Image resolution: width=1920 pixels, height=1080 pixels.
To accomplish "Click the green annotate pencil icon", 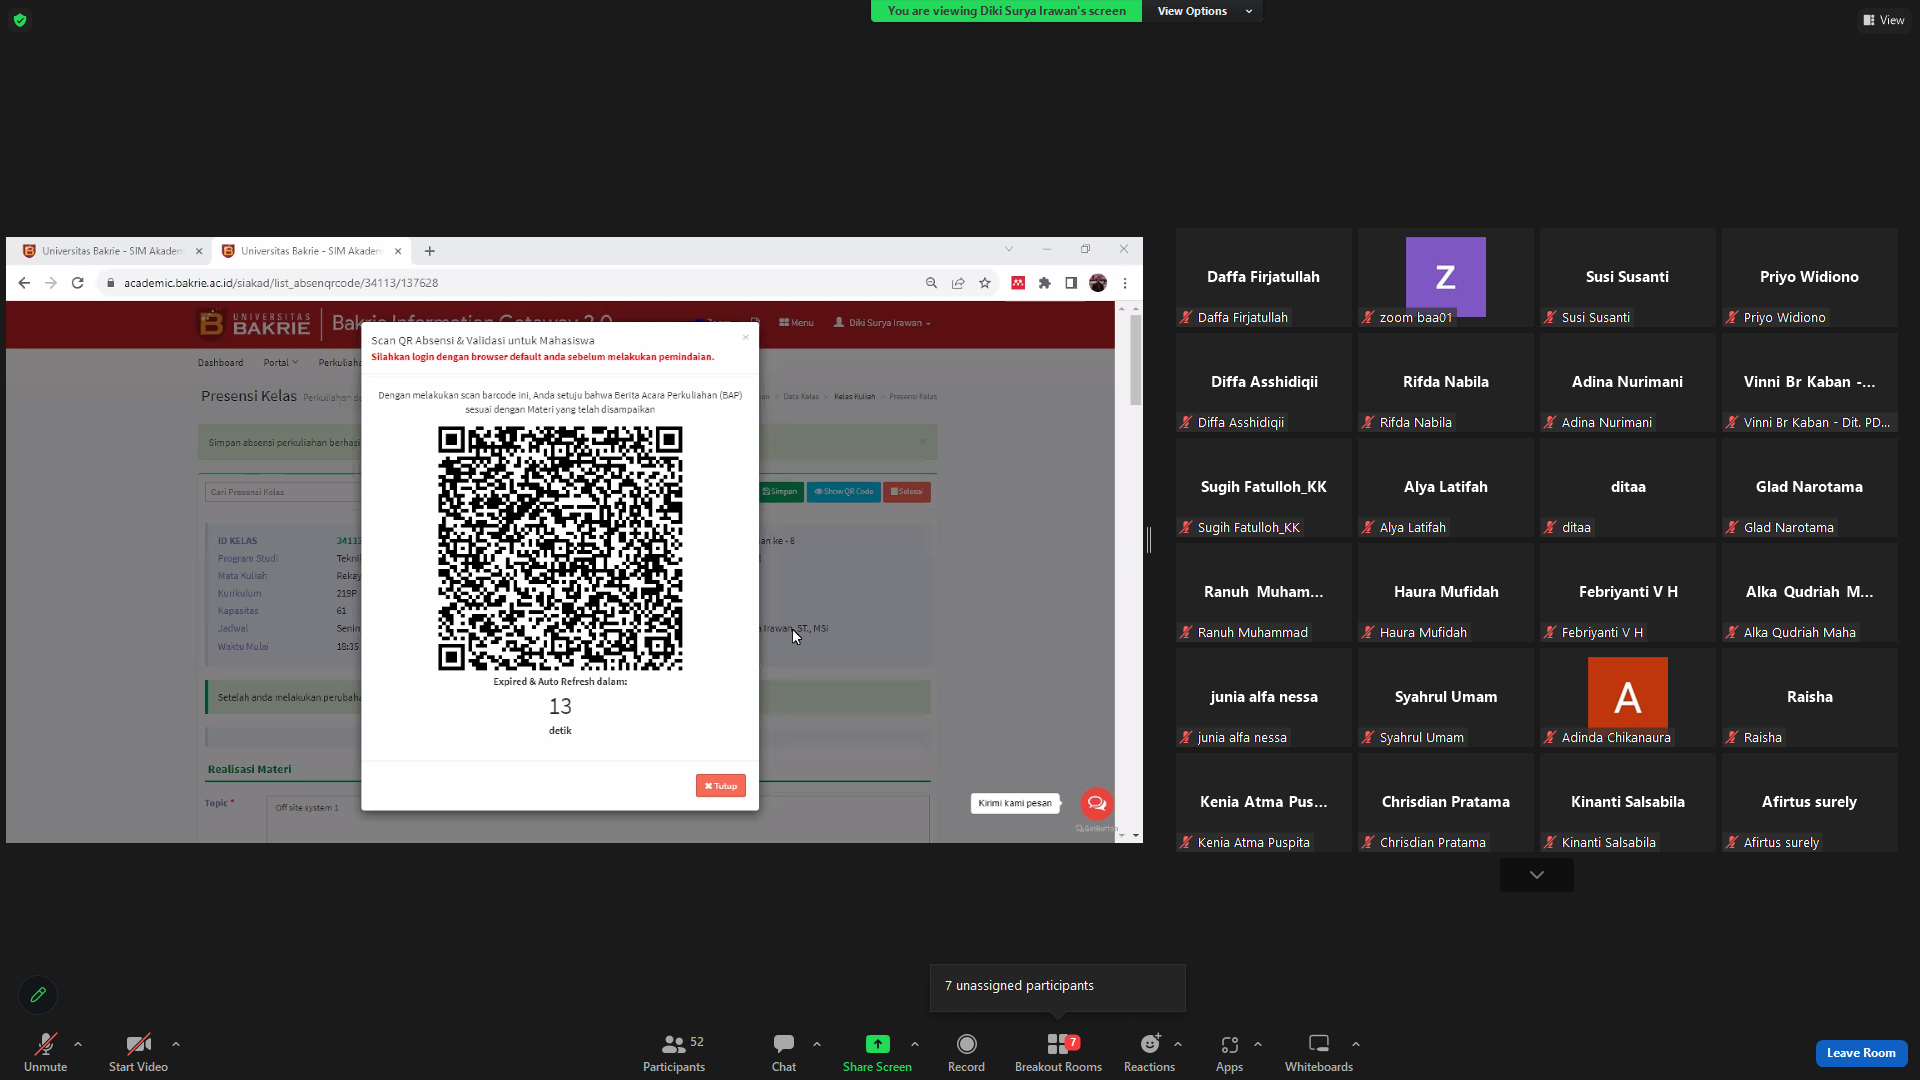I will 38,995.
